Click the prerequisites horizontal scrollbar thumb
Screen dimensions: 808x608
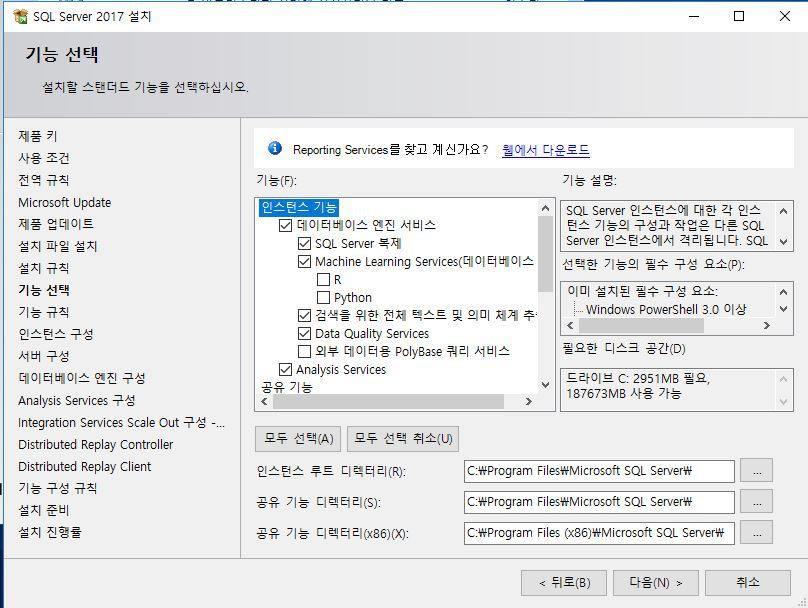(x=641, y=326)
